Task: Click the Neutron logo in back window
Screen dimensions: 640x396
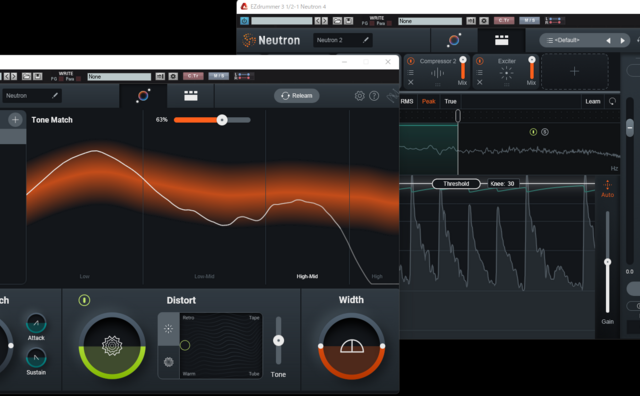Action: 271,40
